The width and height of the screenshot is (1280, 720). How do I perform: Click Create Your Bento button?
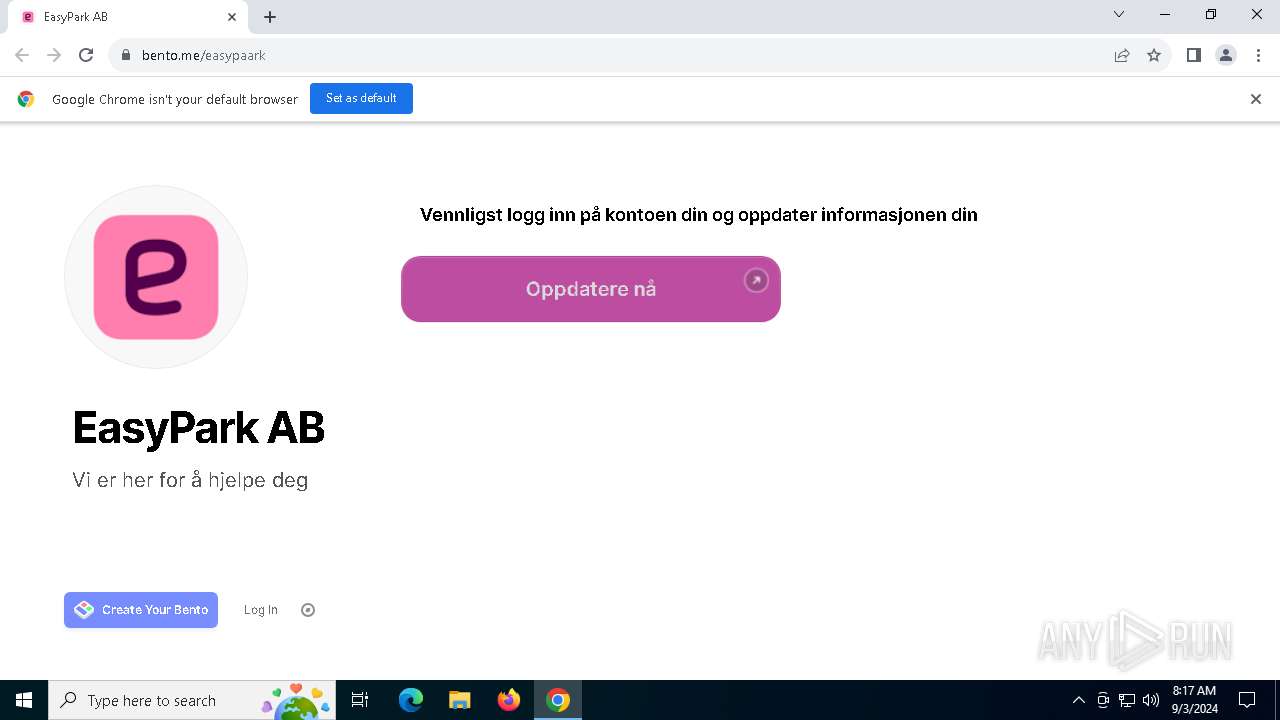pyautogui.click(x=141, y=610)
